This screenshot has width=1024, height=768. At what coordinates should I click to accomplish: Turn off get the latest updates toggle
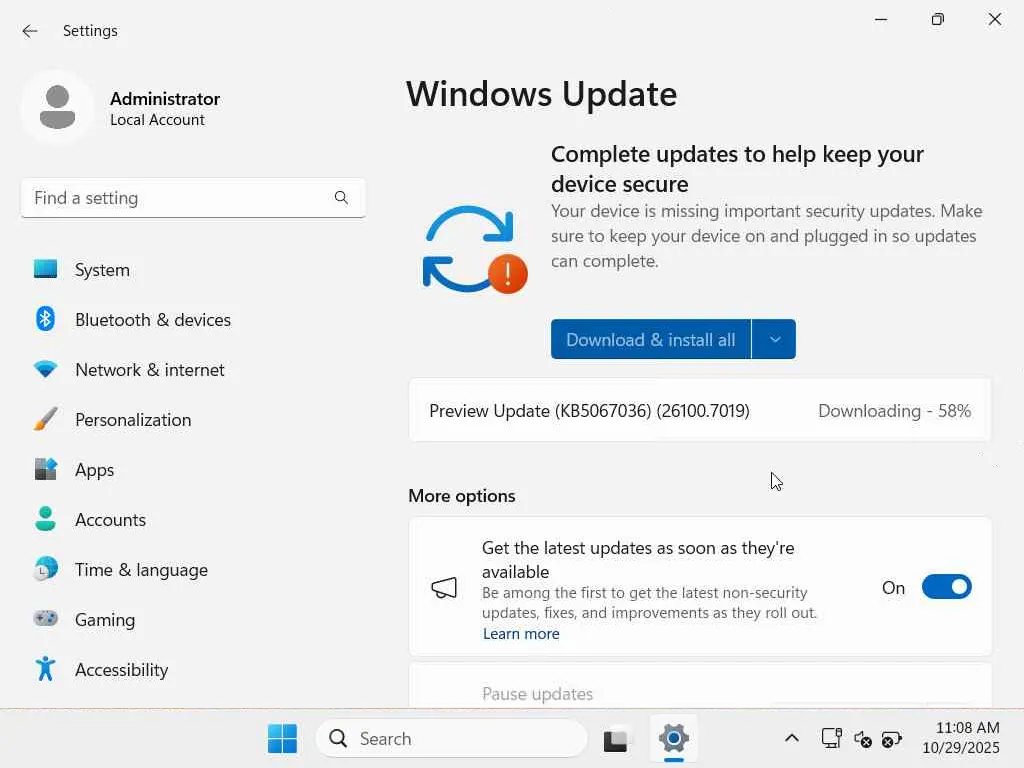point(946,586)
